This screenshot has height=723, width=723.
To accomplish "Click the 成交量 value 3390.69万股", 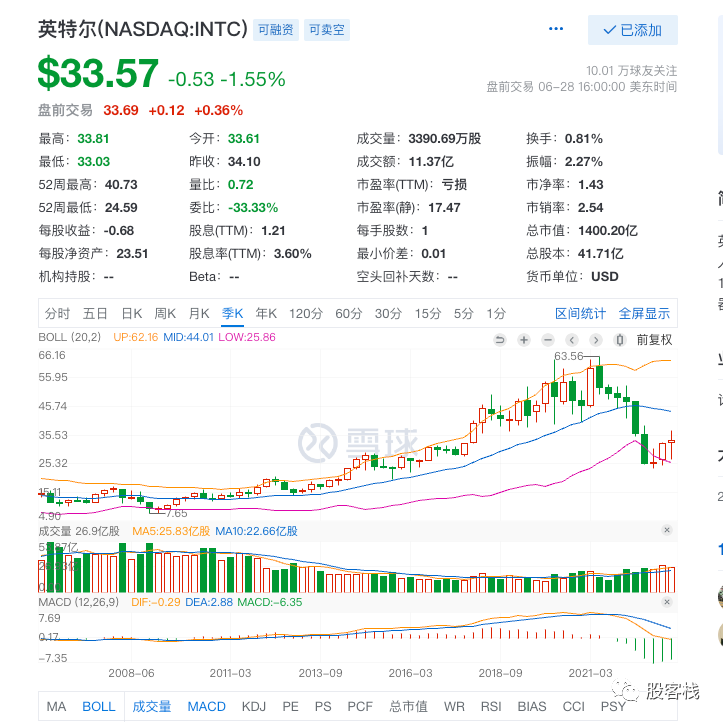I will pos(444,139).
